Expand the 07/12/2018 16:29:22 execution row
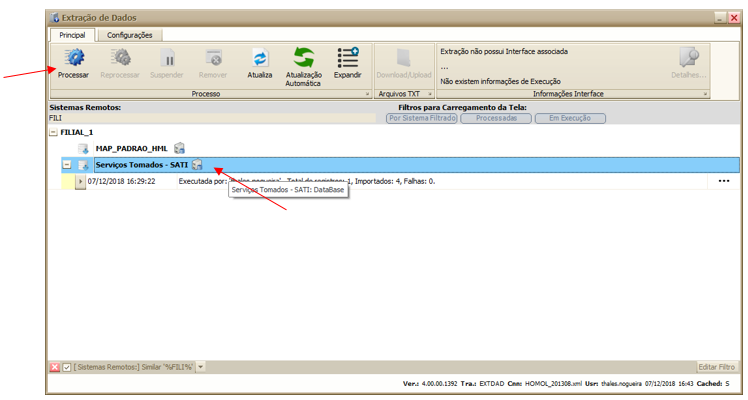 point(80,181)
